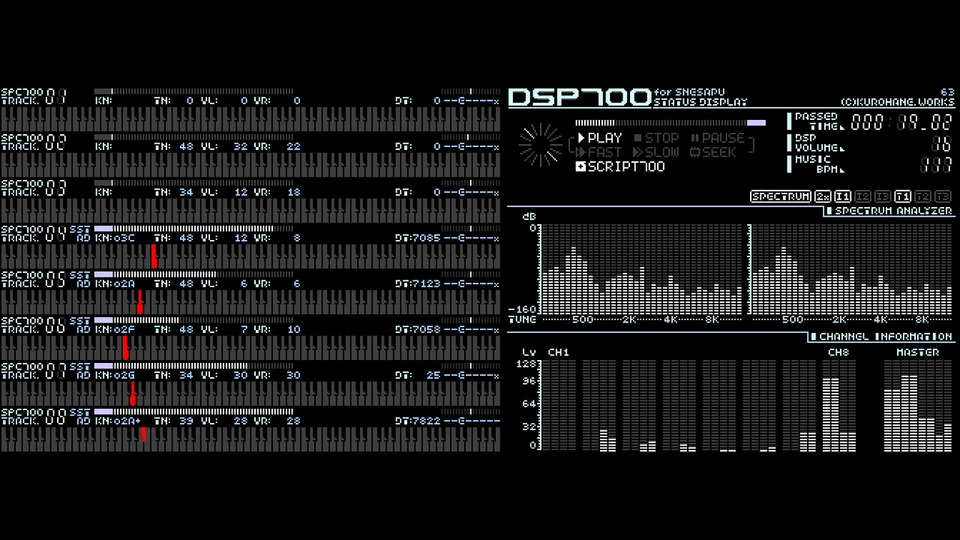This screenshot has height=540, width=960.
Task: Click the 000:39_02 passed time readout
Action: pos(901,122)
